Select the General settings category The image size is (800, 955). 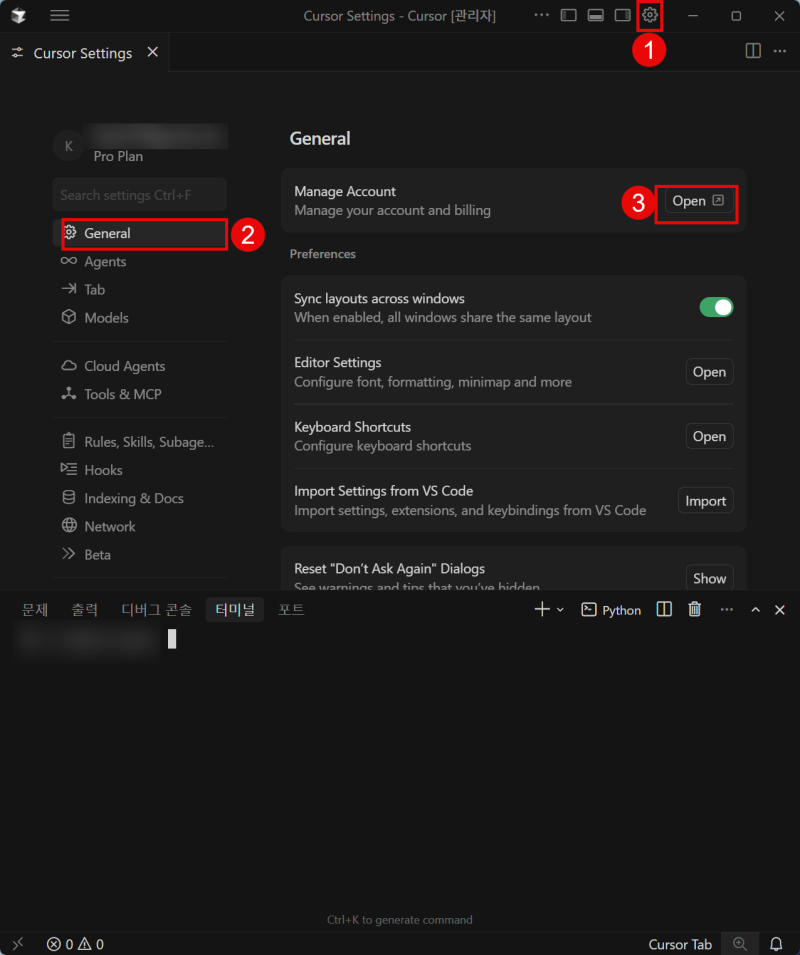point(139,233)
